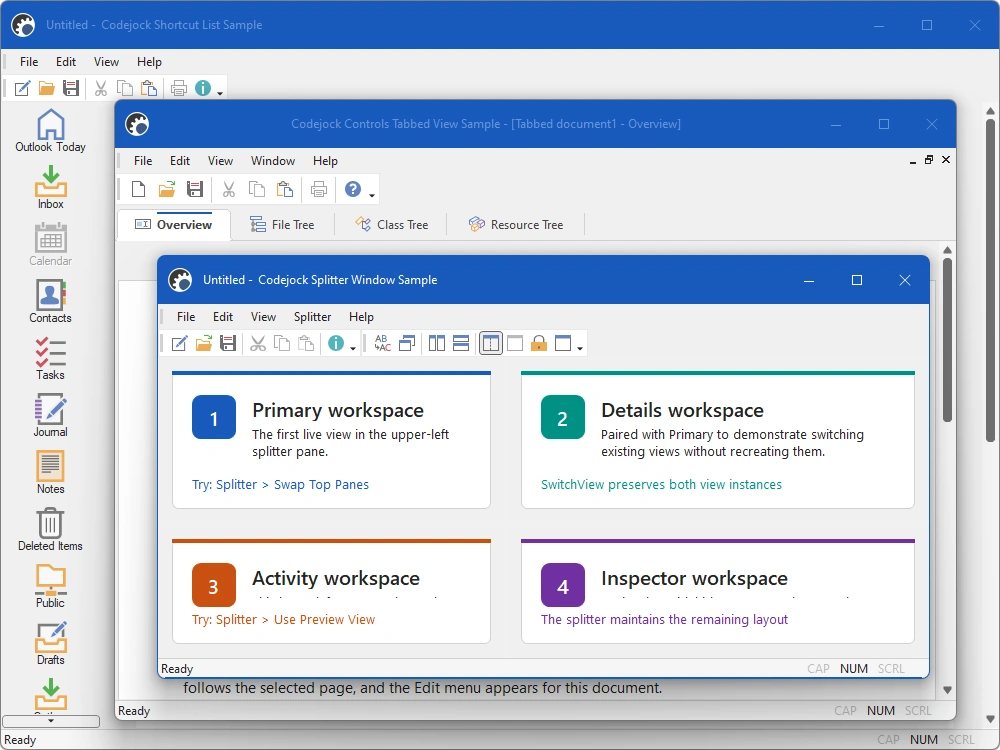The height and width of the screenshot is (750, 1000).
Task: Select the Inbox shortcut icon
Action: [x=50, y=180]
